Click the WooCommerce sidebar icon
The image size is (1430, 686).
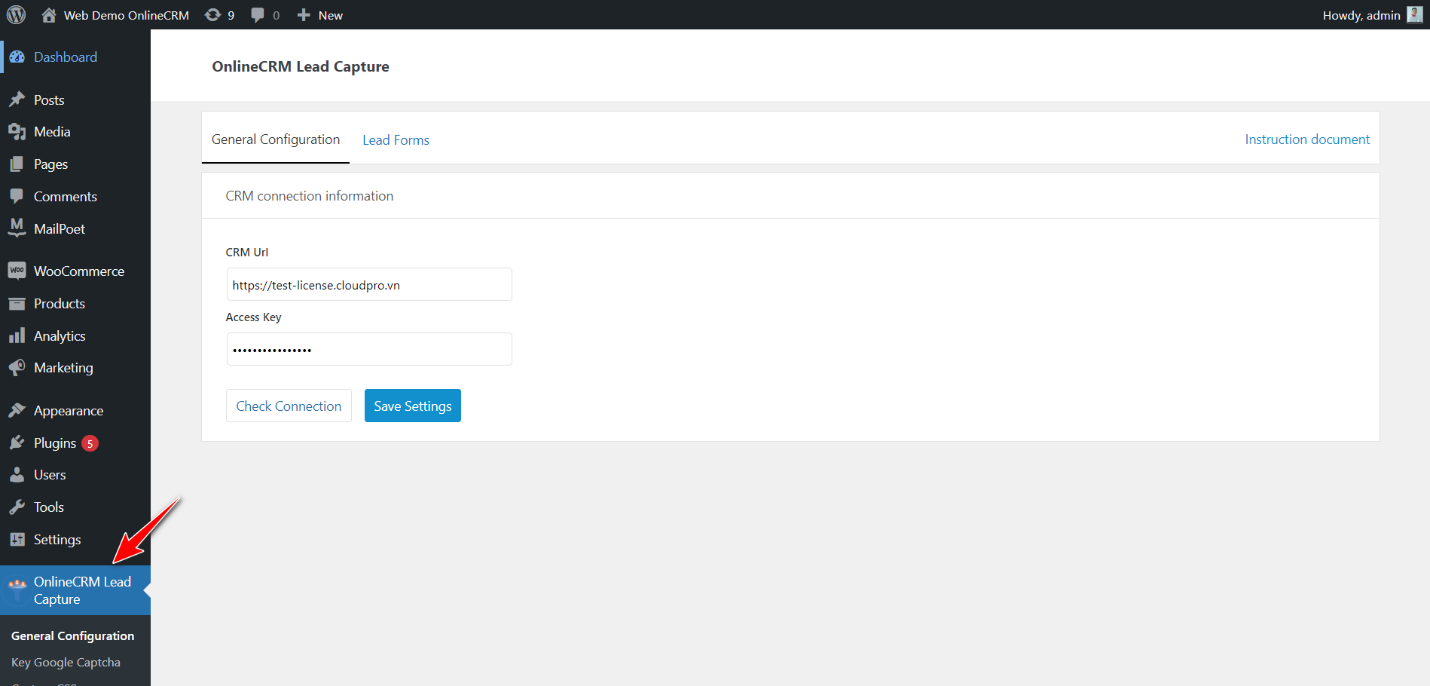(18, 270)
